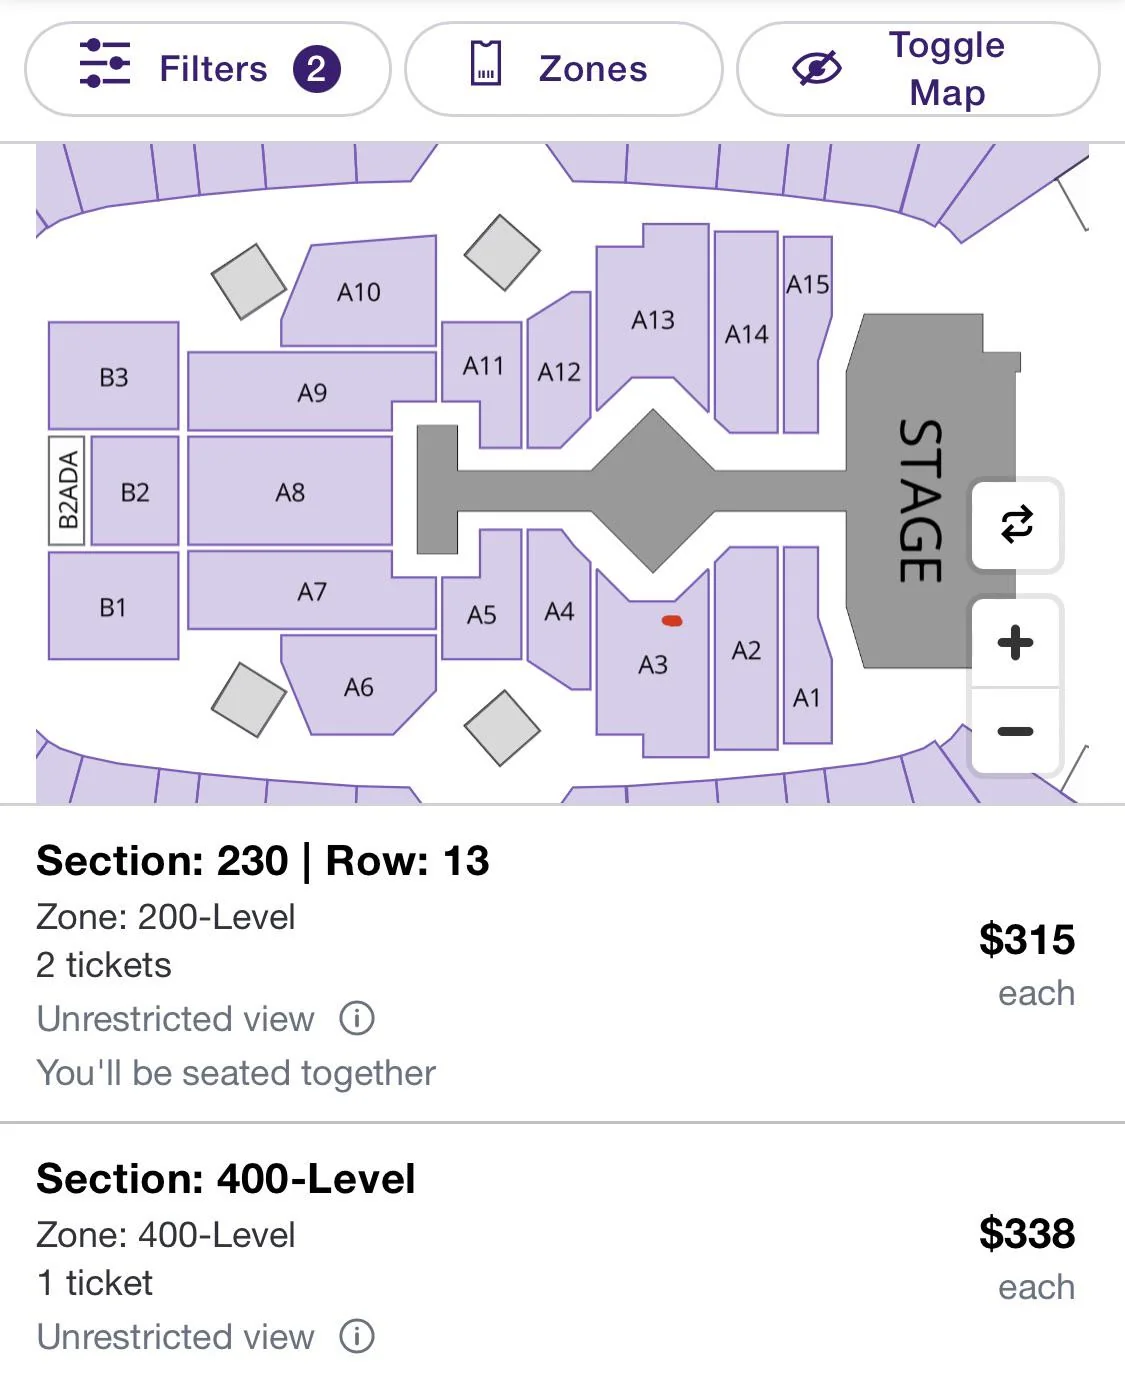Viewport: 1125px width, 1380px height.
Task: Select floor section A10 on the map
Action: pyautogui.click(x=359, y=292)
